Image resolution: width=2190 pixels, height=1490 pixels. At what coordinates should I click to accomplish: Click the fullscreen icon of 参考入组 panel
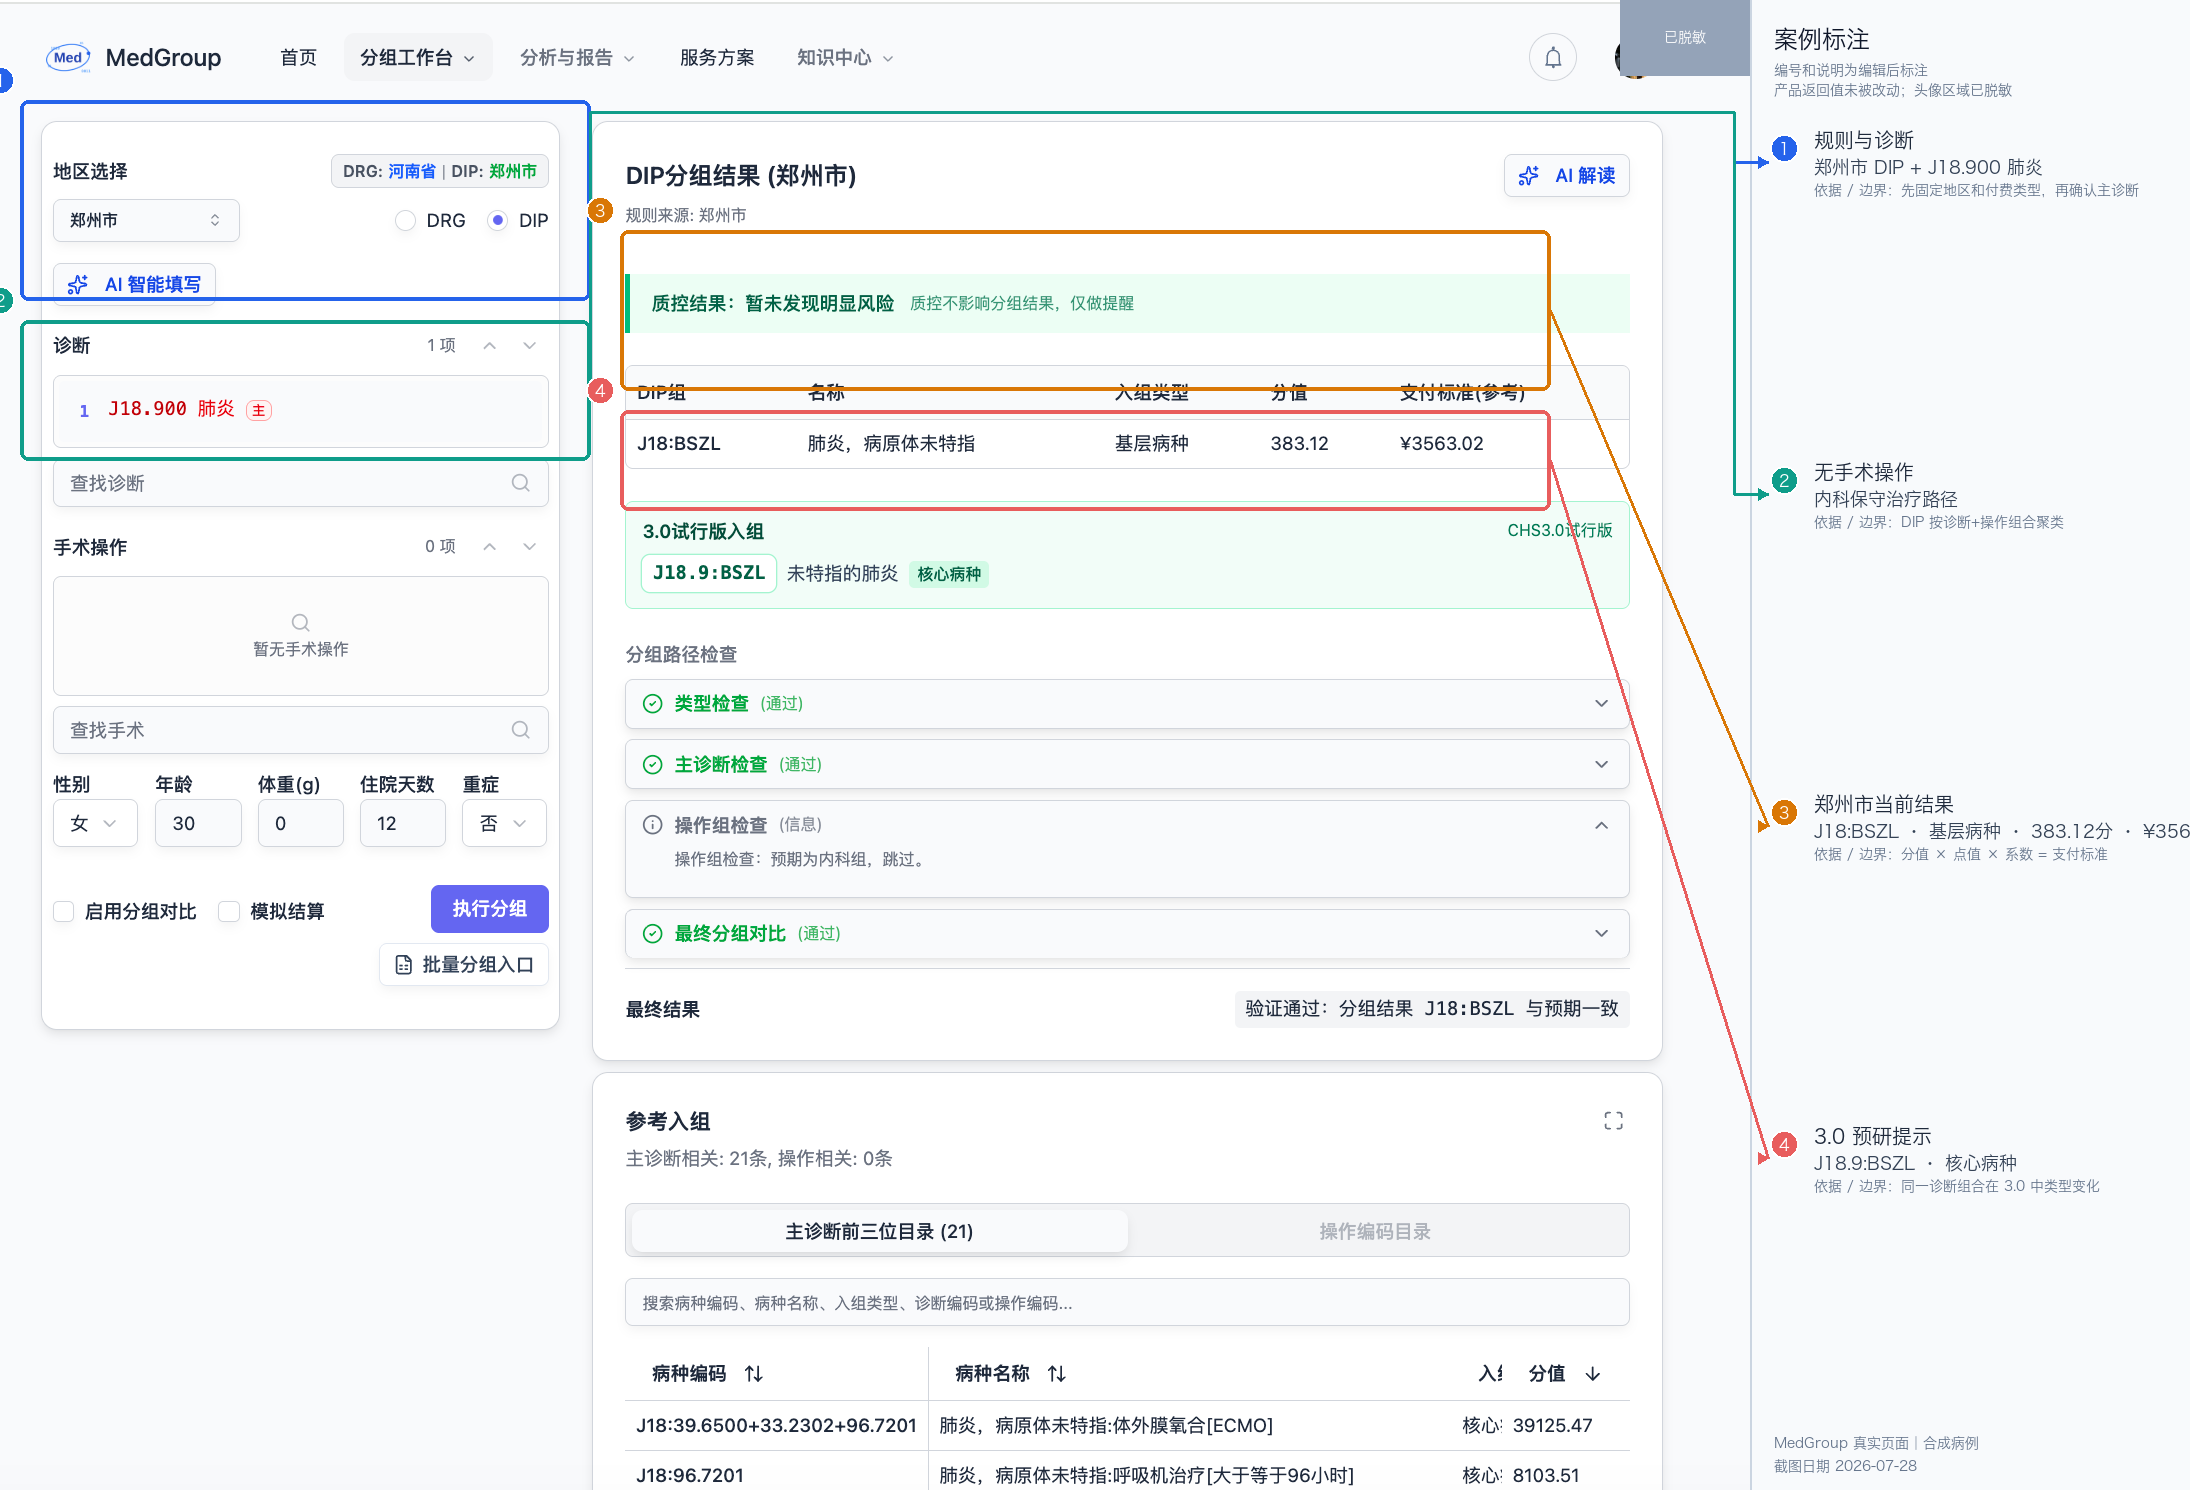pos(1613,1121)
